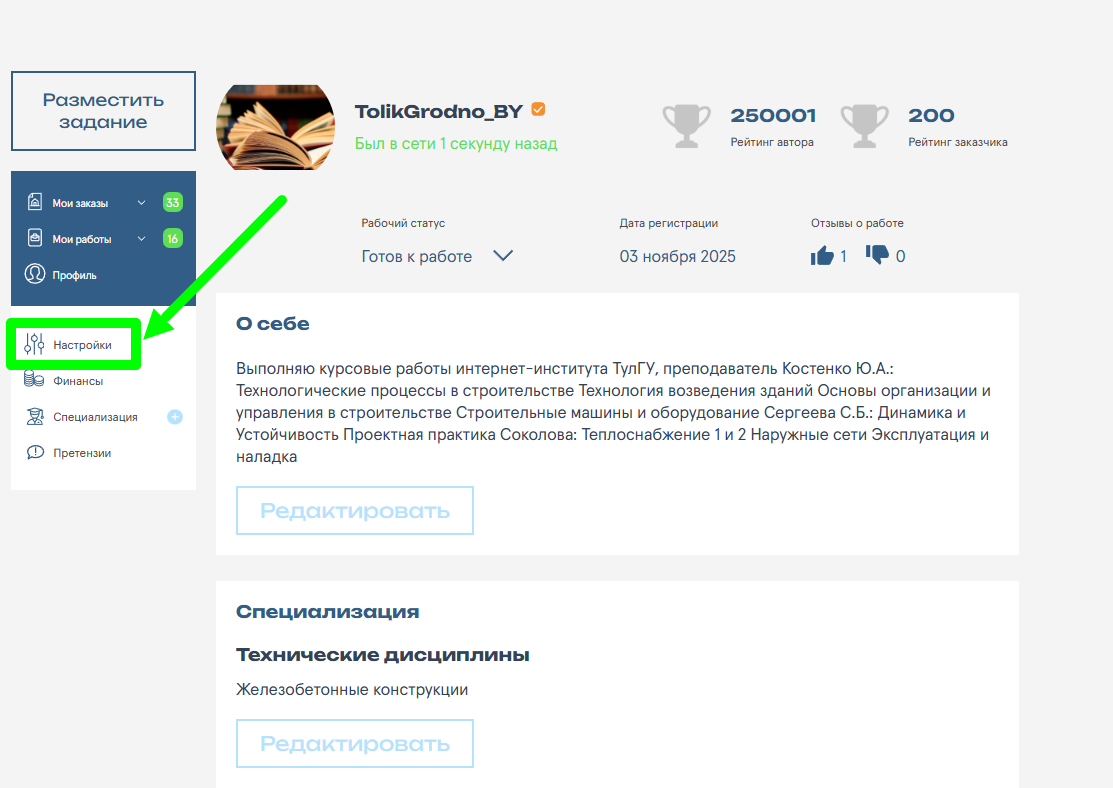Click the Мои заказы document icon

click(35, 202)
